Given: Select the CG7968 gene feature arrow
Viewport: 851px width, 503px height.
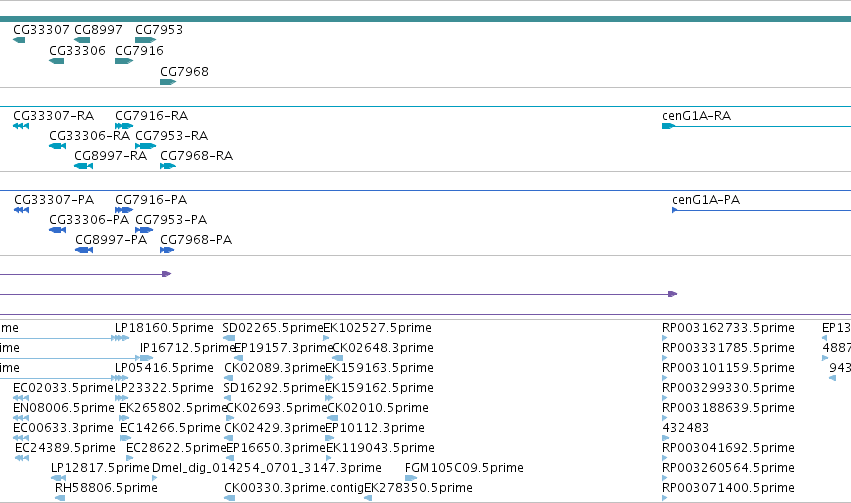Looking at the screenshot, I should tap(168, 82).
